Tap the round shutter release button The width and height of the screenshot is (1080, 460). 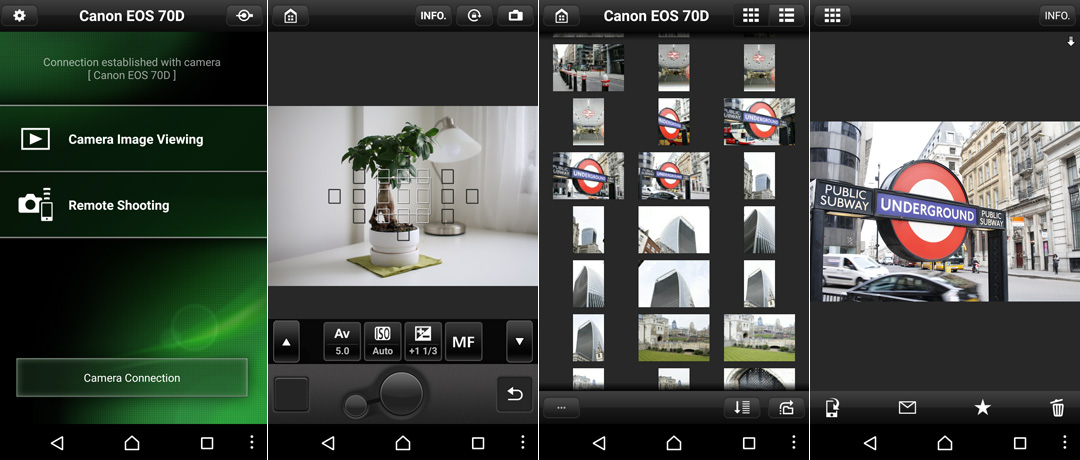[401, 393]
